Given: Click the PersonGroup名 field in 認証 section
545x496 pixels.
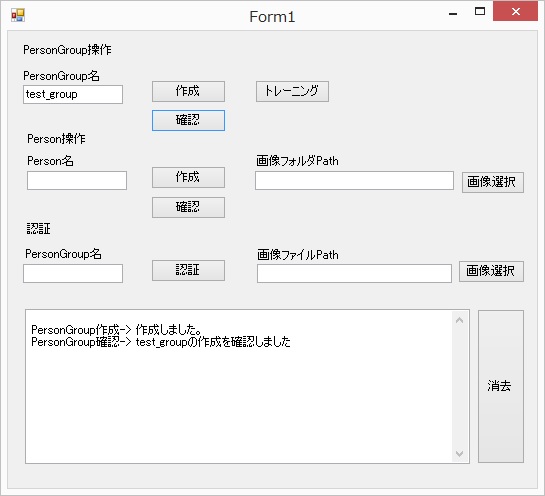Looking at the screenshot, I should pos(73,274).
